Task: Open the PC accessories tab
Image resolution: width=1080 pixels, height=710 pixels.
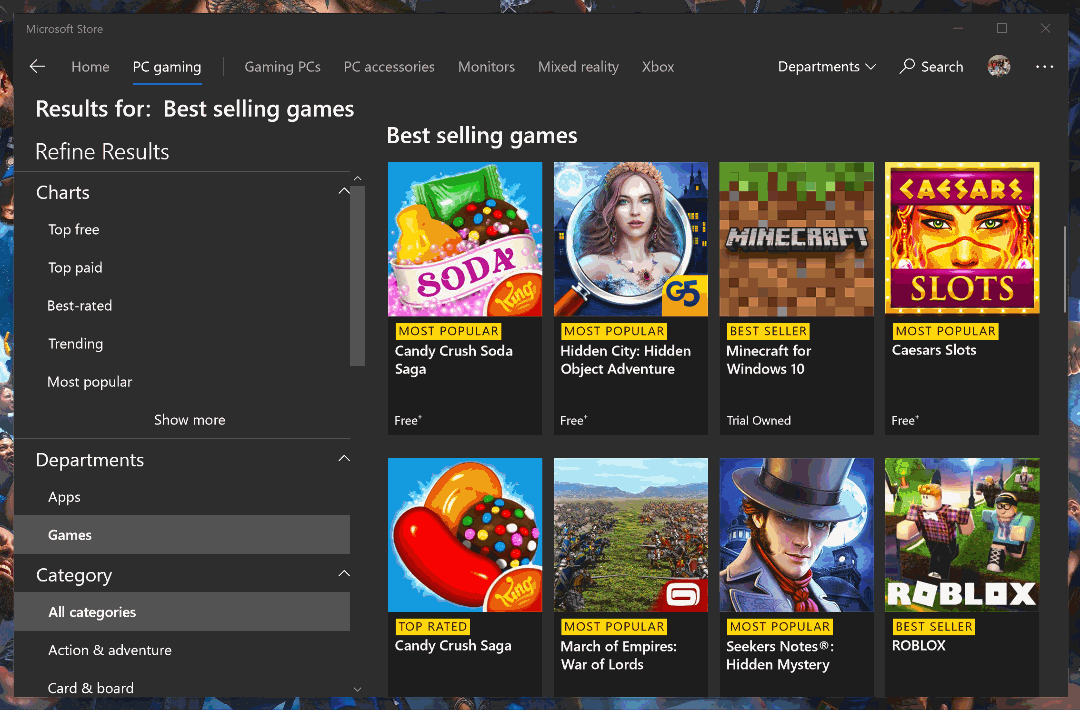Action: coord(389,67)
